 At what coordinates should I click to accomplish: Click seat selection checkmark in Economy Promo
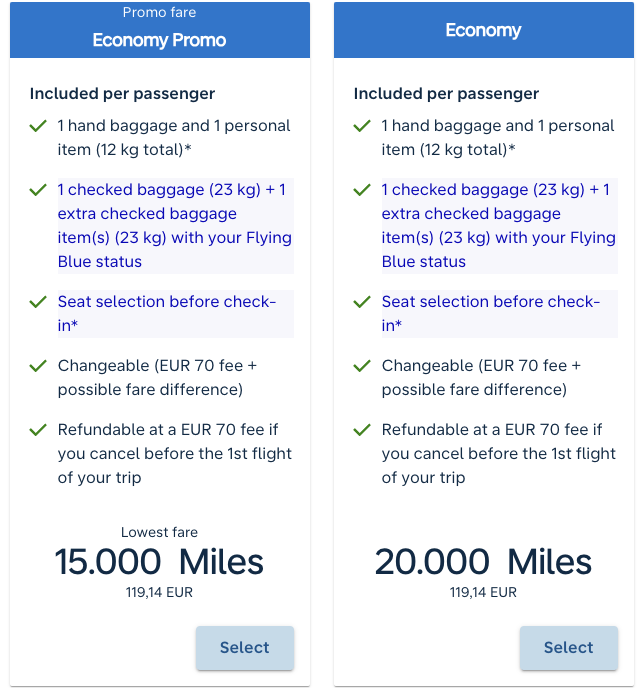click(39, 302)
